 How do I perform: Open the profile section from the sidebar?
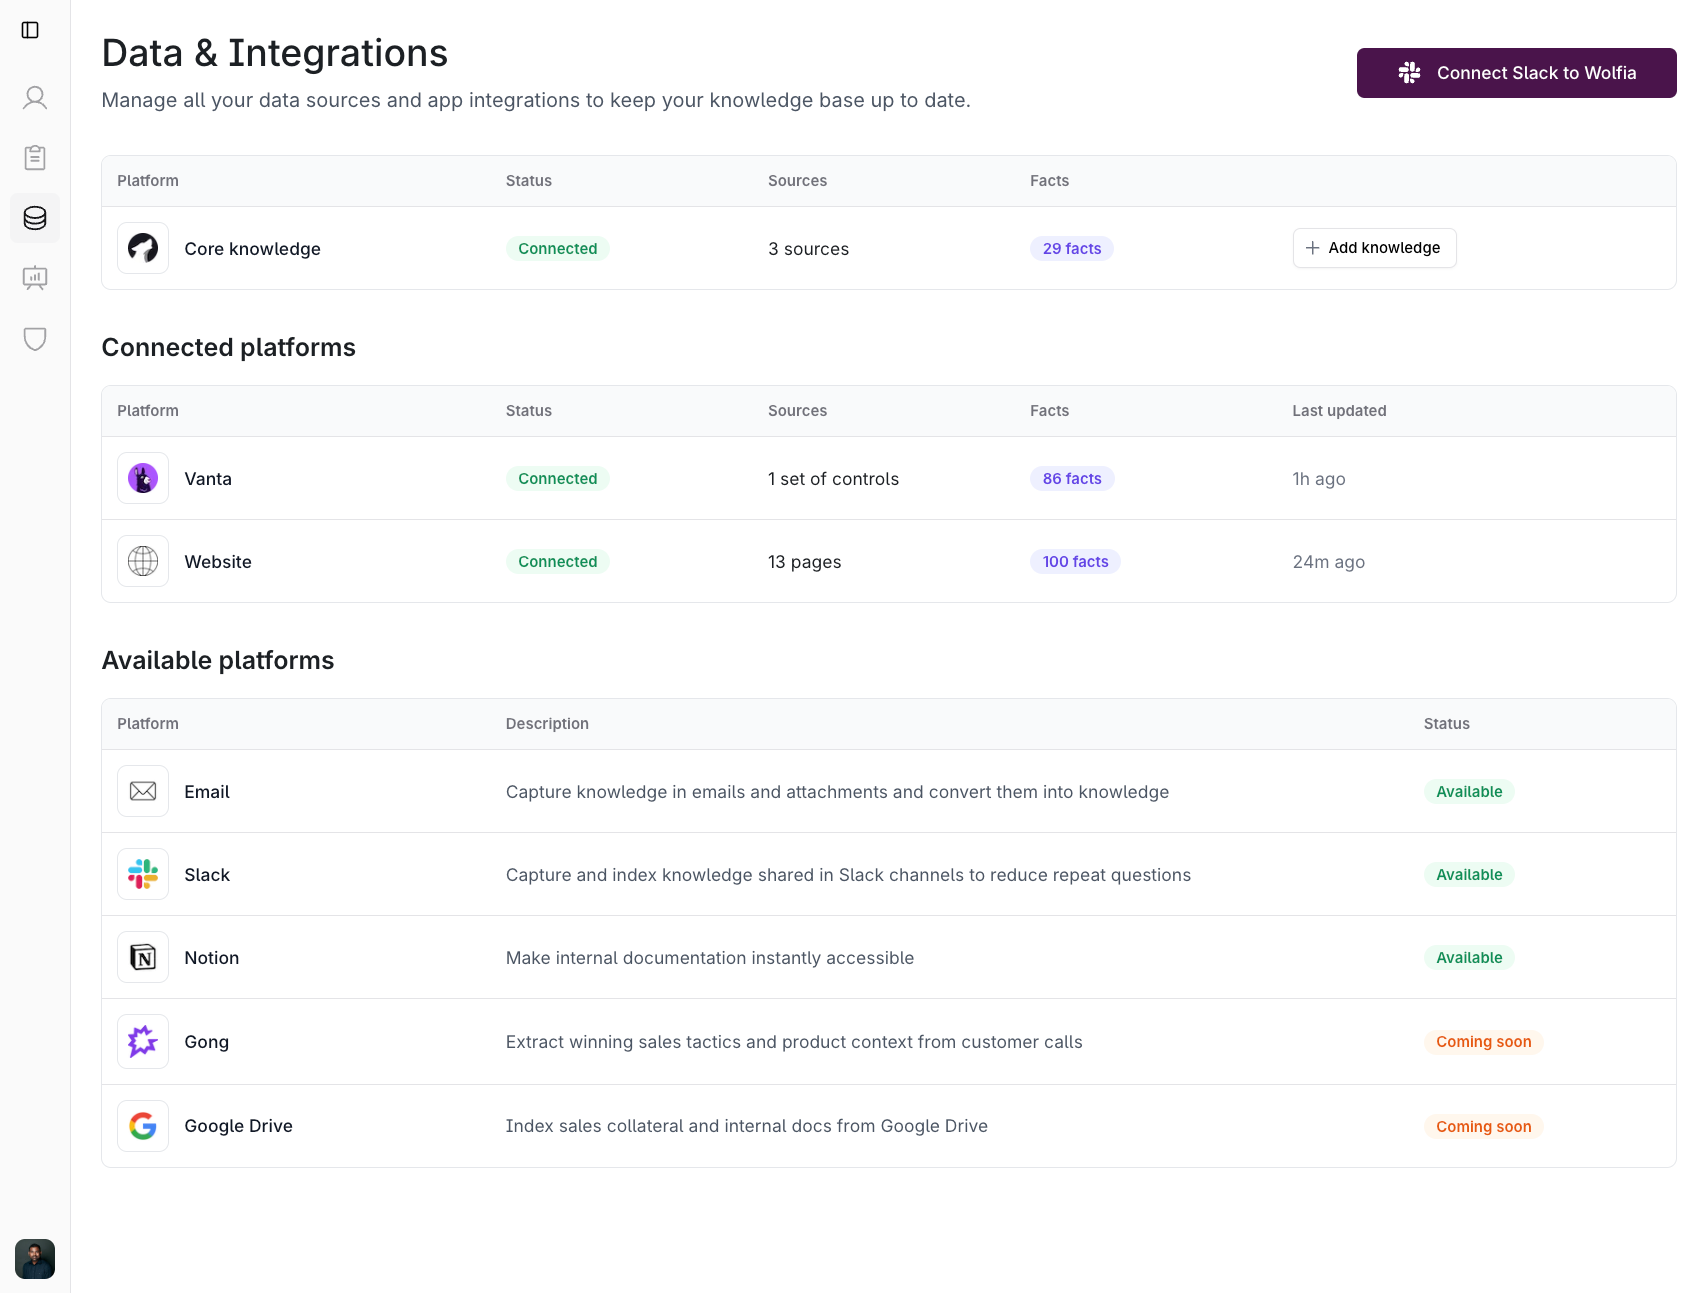[35, 98]
